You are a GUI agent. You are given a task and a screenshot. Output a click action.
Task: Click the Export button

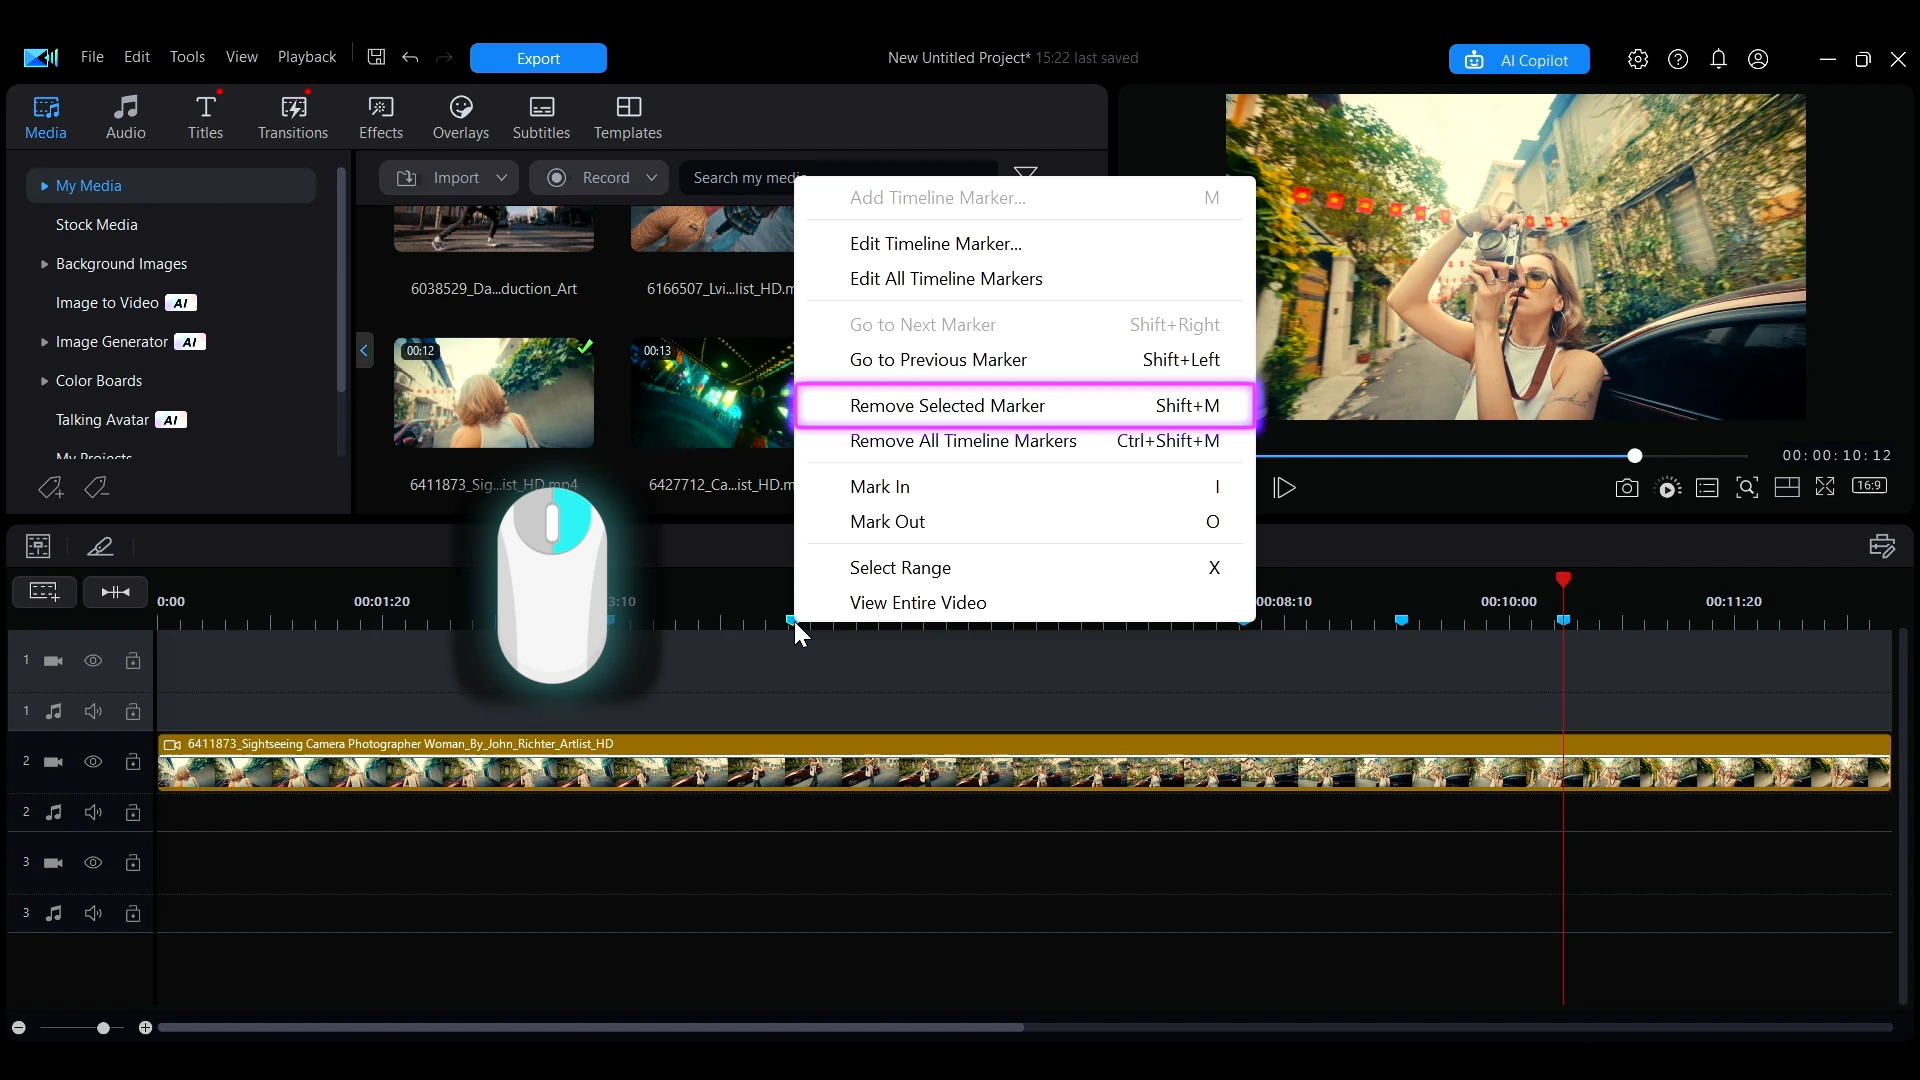click(x=538, y=58)
